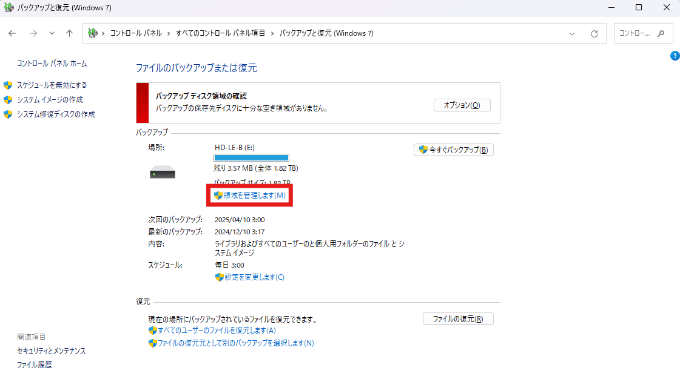680x379 pixels.
Task: Click the control panel search box
Action: (644, 33)
